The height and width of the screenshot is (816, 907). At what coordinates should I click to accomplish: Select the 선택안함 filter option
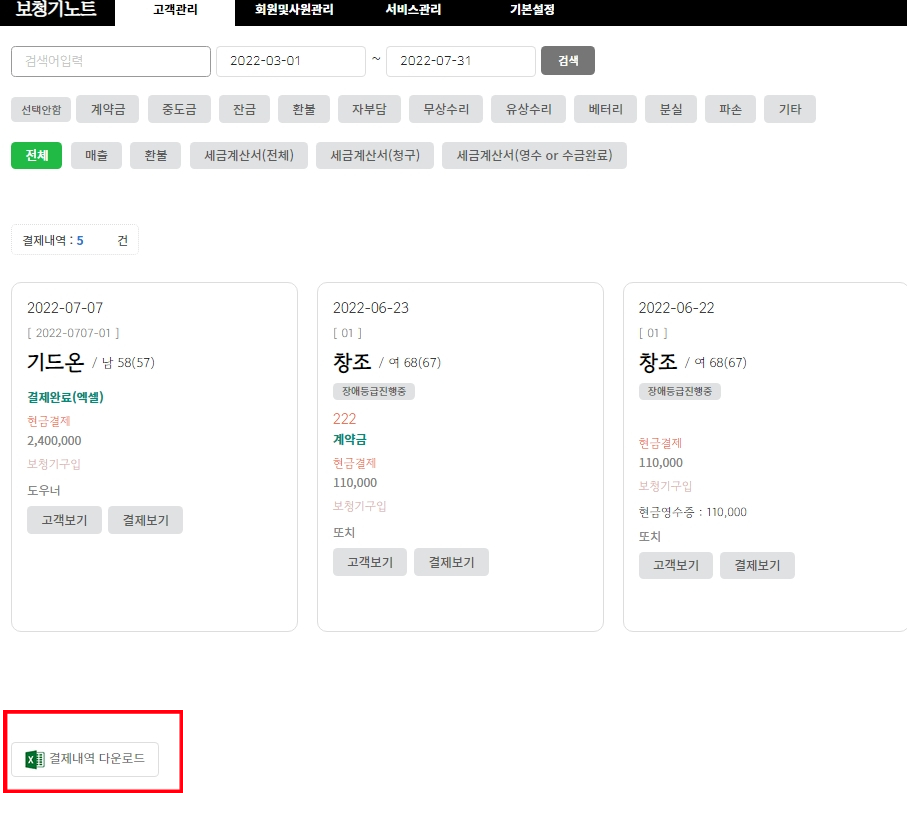tap(41, 110)
